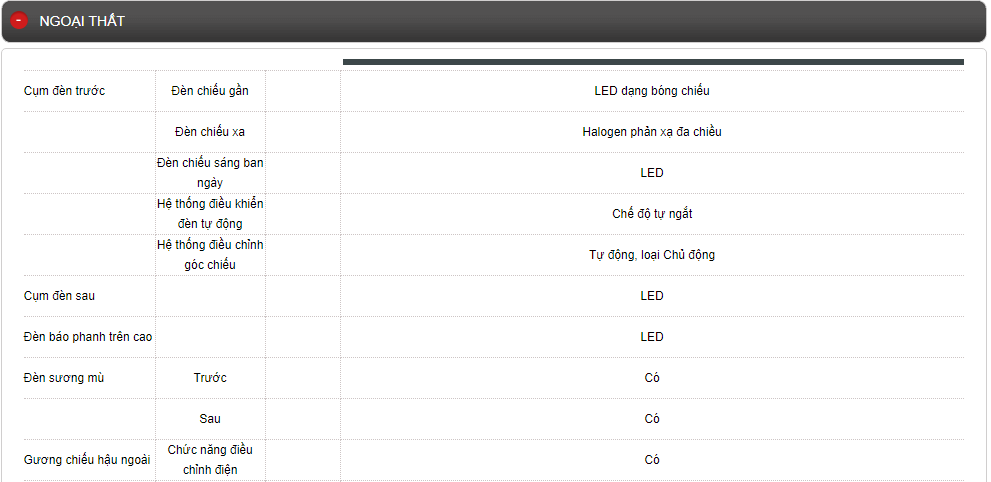Click Hệ thống điều chỉnh góc chiếu label
The width and height of the screenshot is (991, 482).
tap(210, 254)
